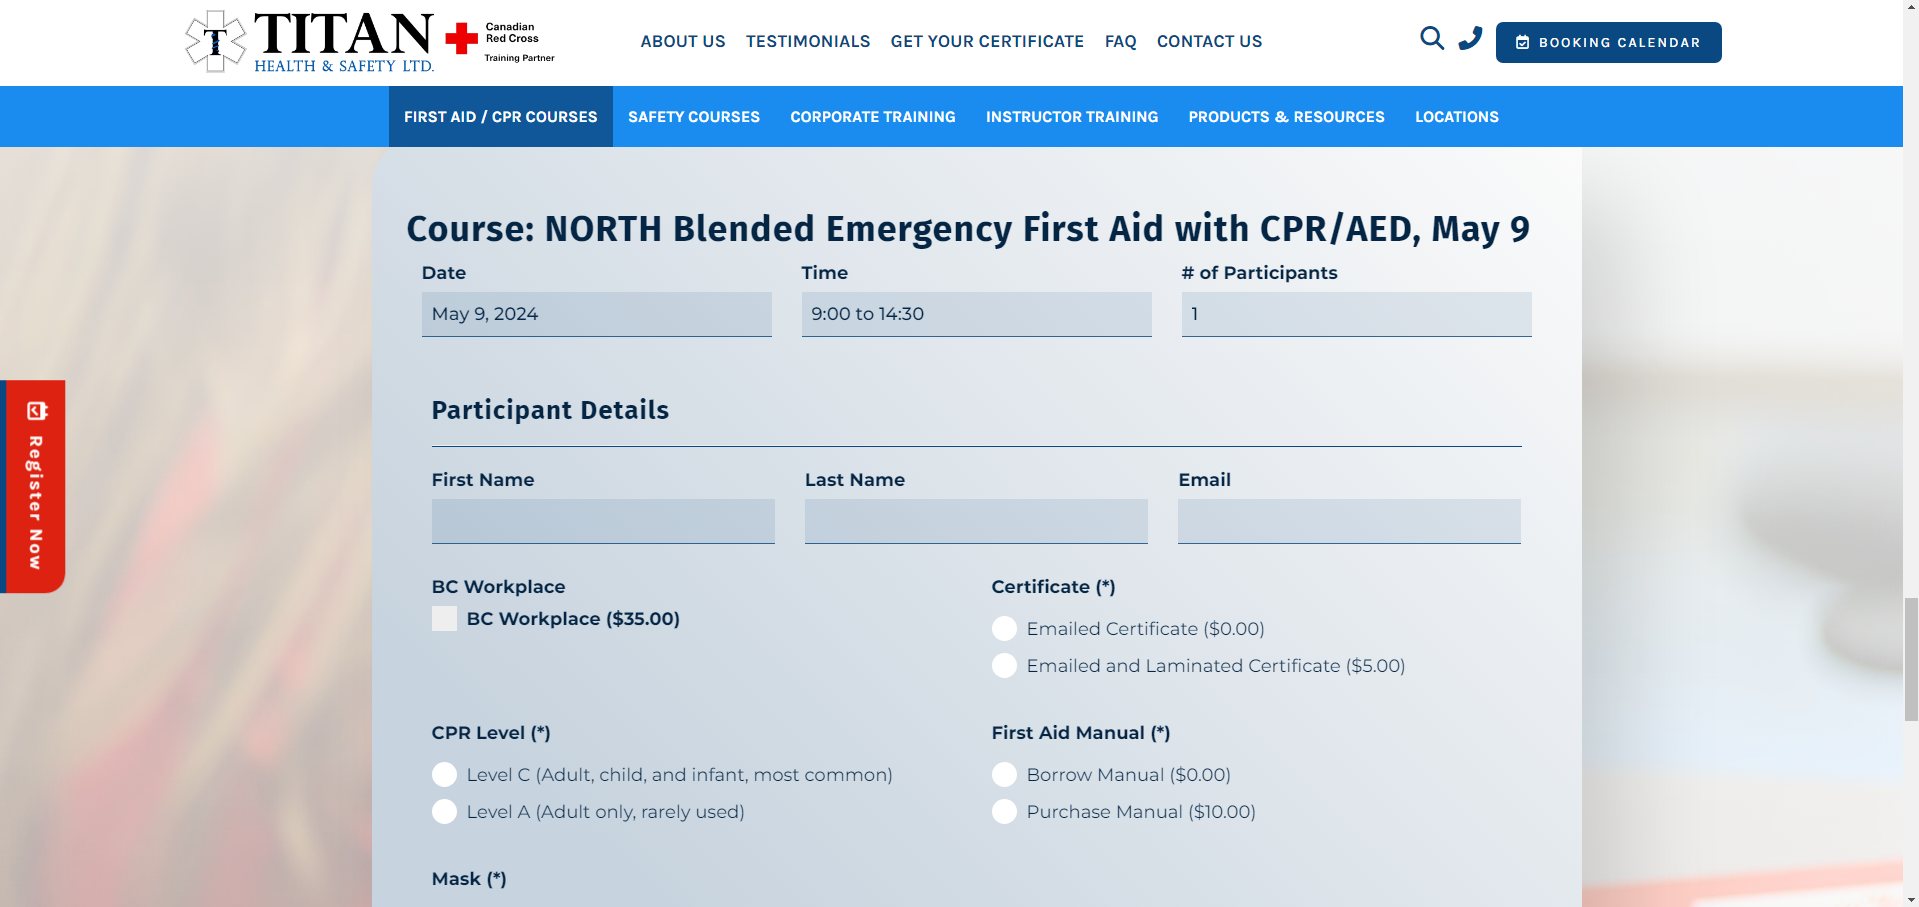The height and width of the screenshot is (907, 1919).
Task: Open the site search magnifier icon
Action: coord(1432,39)
